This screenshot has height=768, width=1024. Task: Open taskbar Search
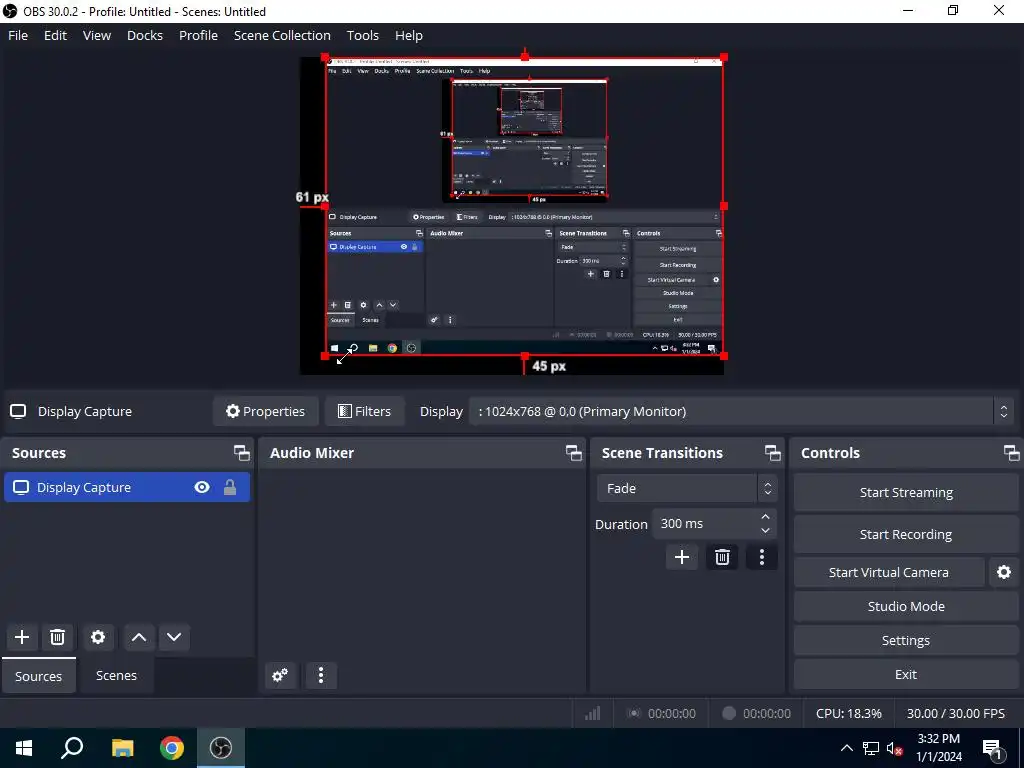tap(72, 748)
